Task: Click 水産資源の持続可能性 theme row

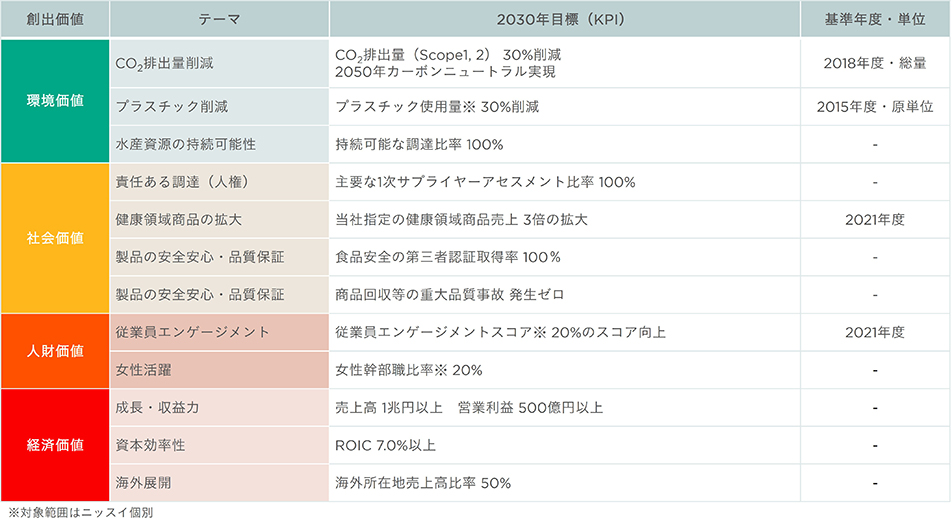Action: [x=219, y=144]
